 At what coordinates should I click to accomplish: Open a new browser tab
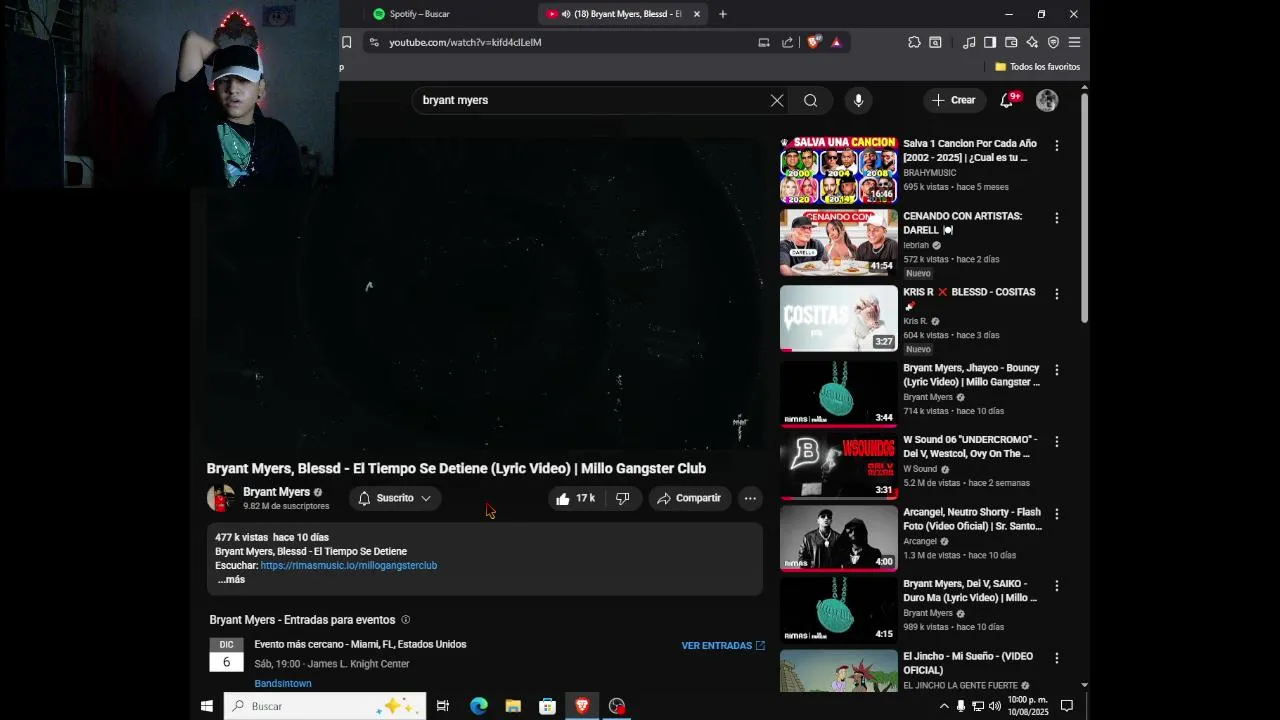723,14
